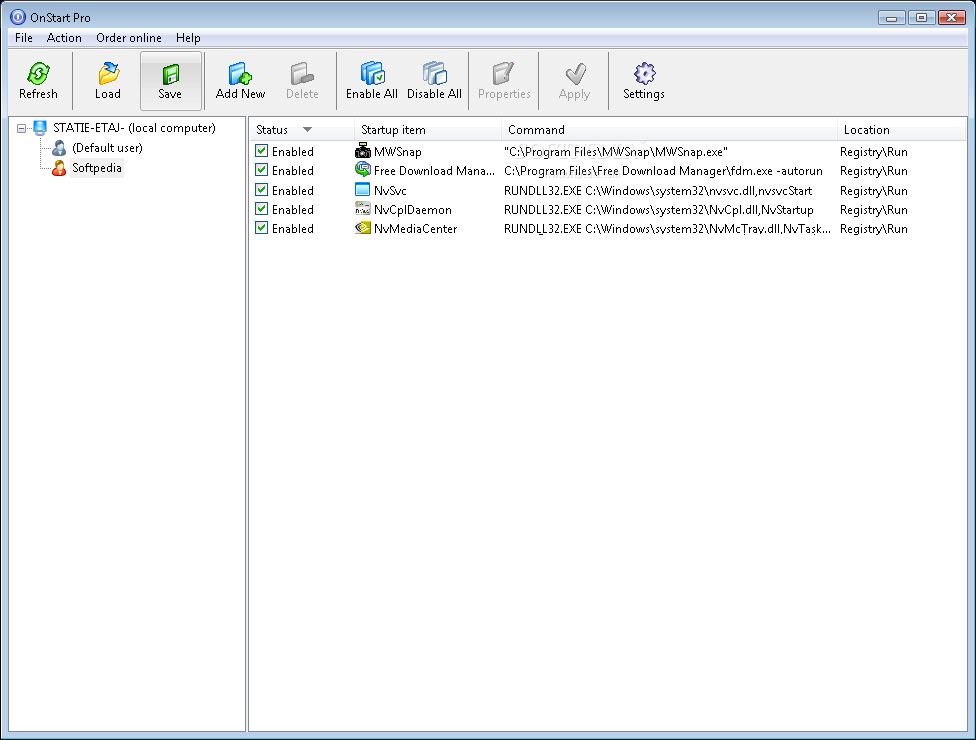Select STATIE-ETAJ- (local computer) tree item
The image size is (976, 740).
[x=134, y=128]
